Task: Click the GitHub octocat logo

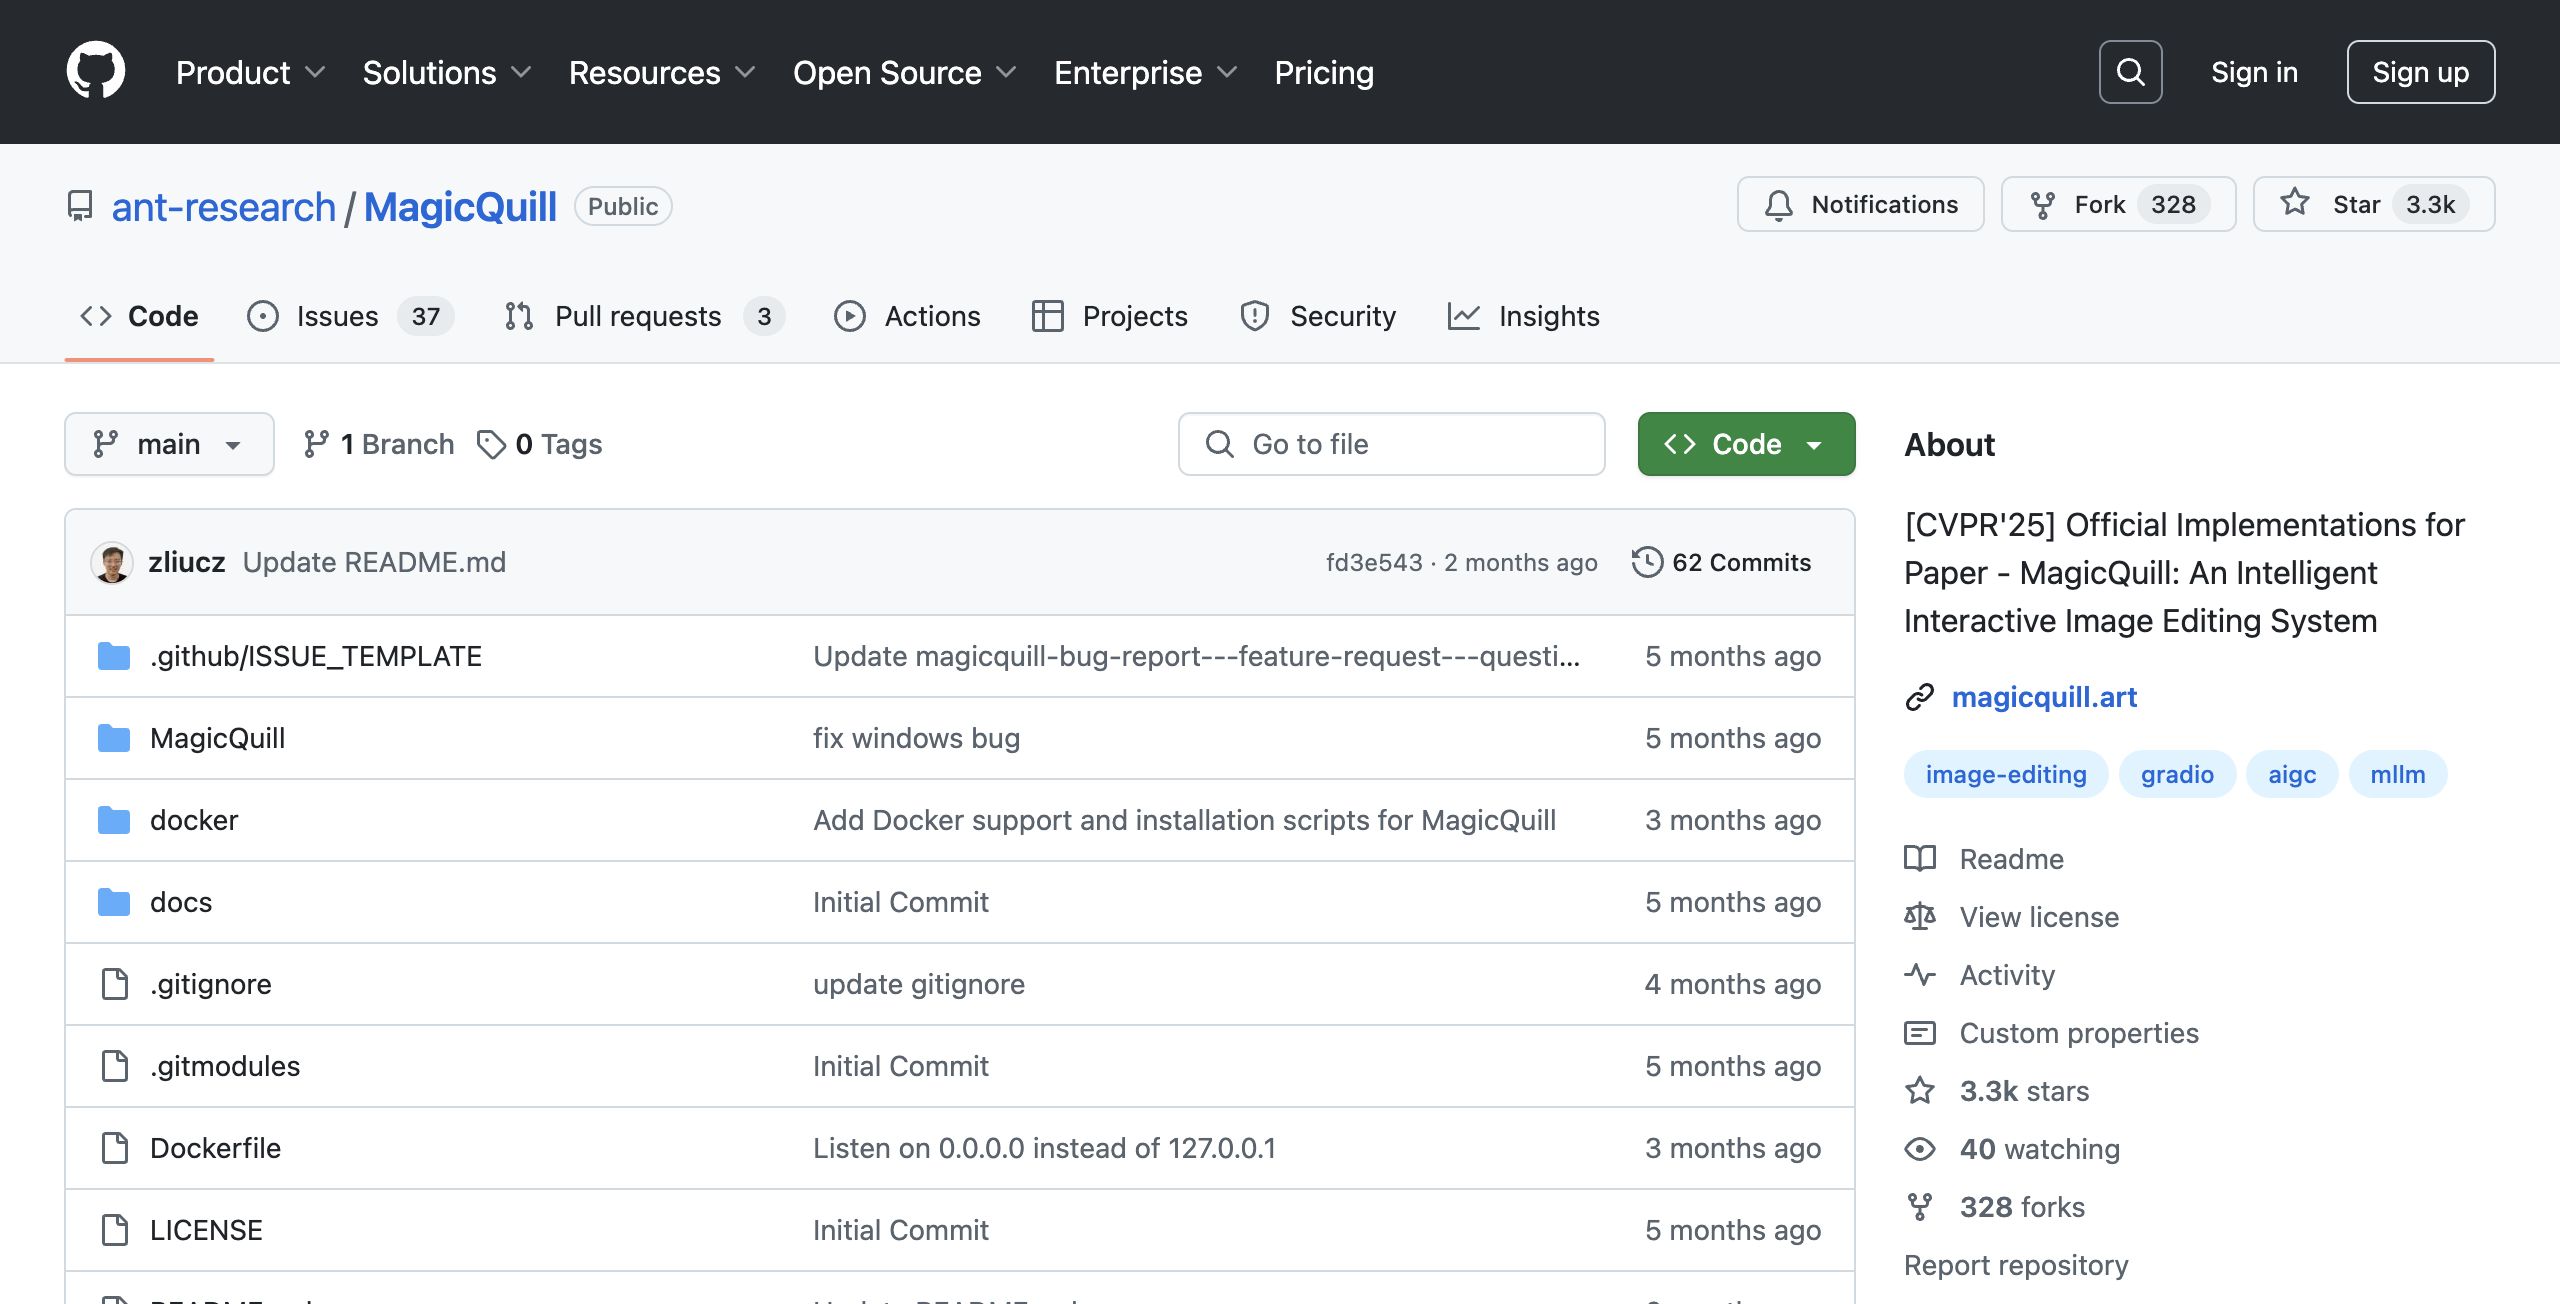Action: (96, 71)
